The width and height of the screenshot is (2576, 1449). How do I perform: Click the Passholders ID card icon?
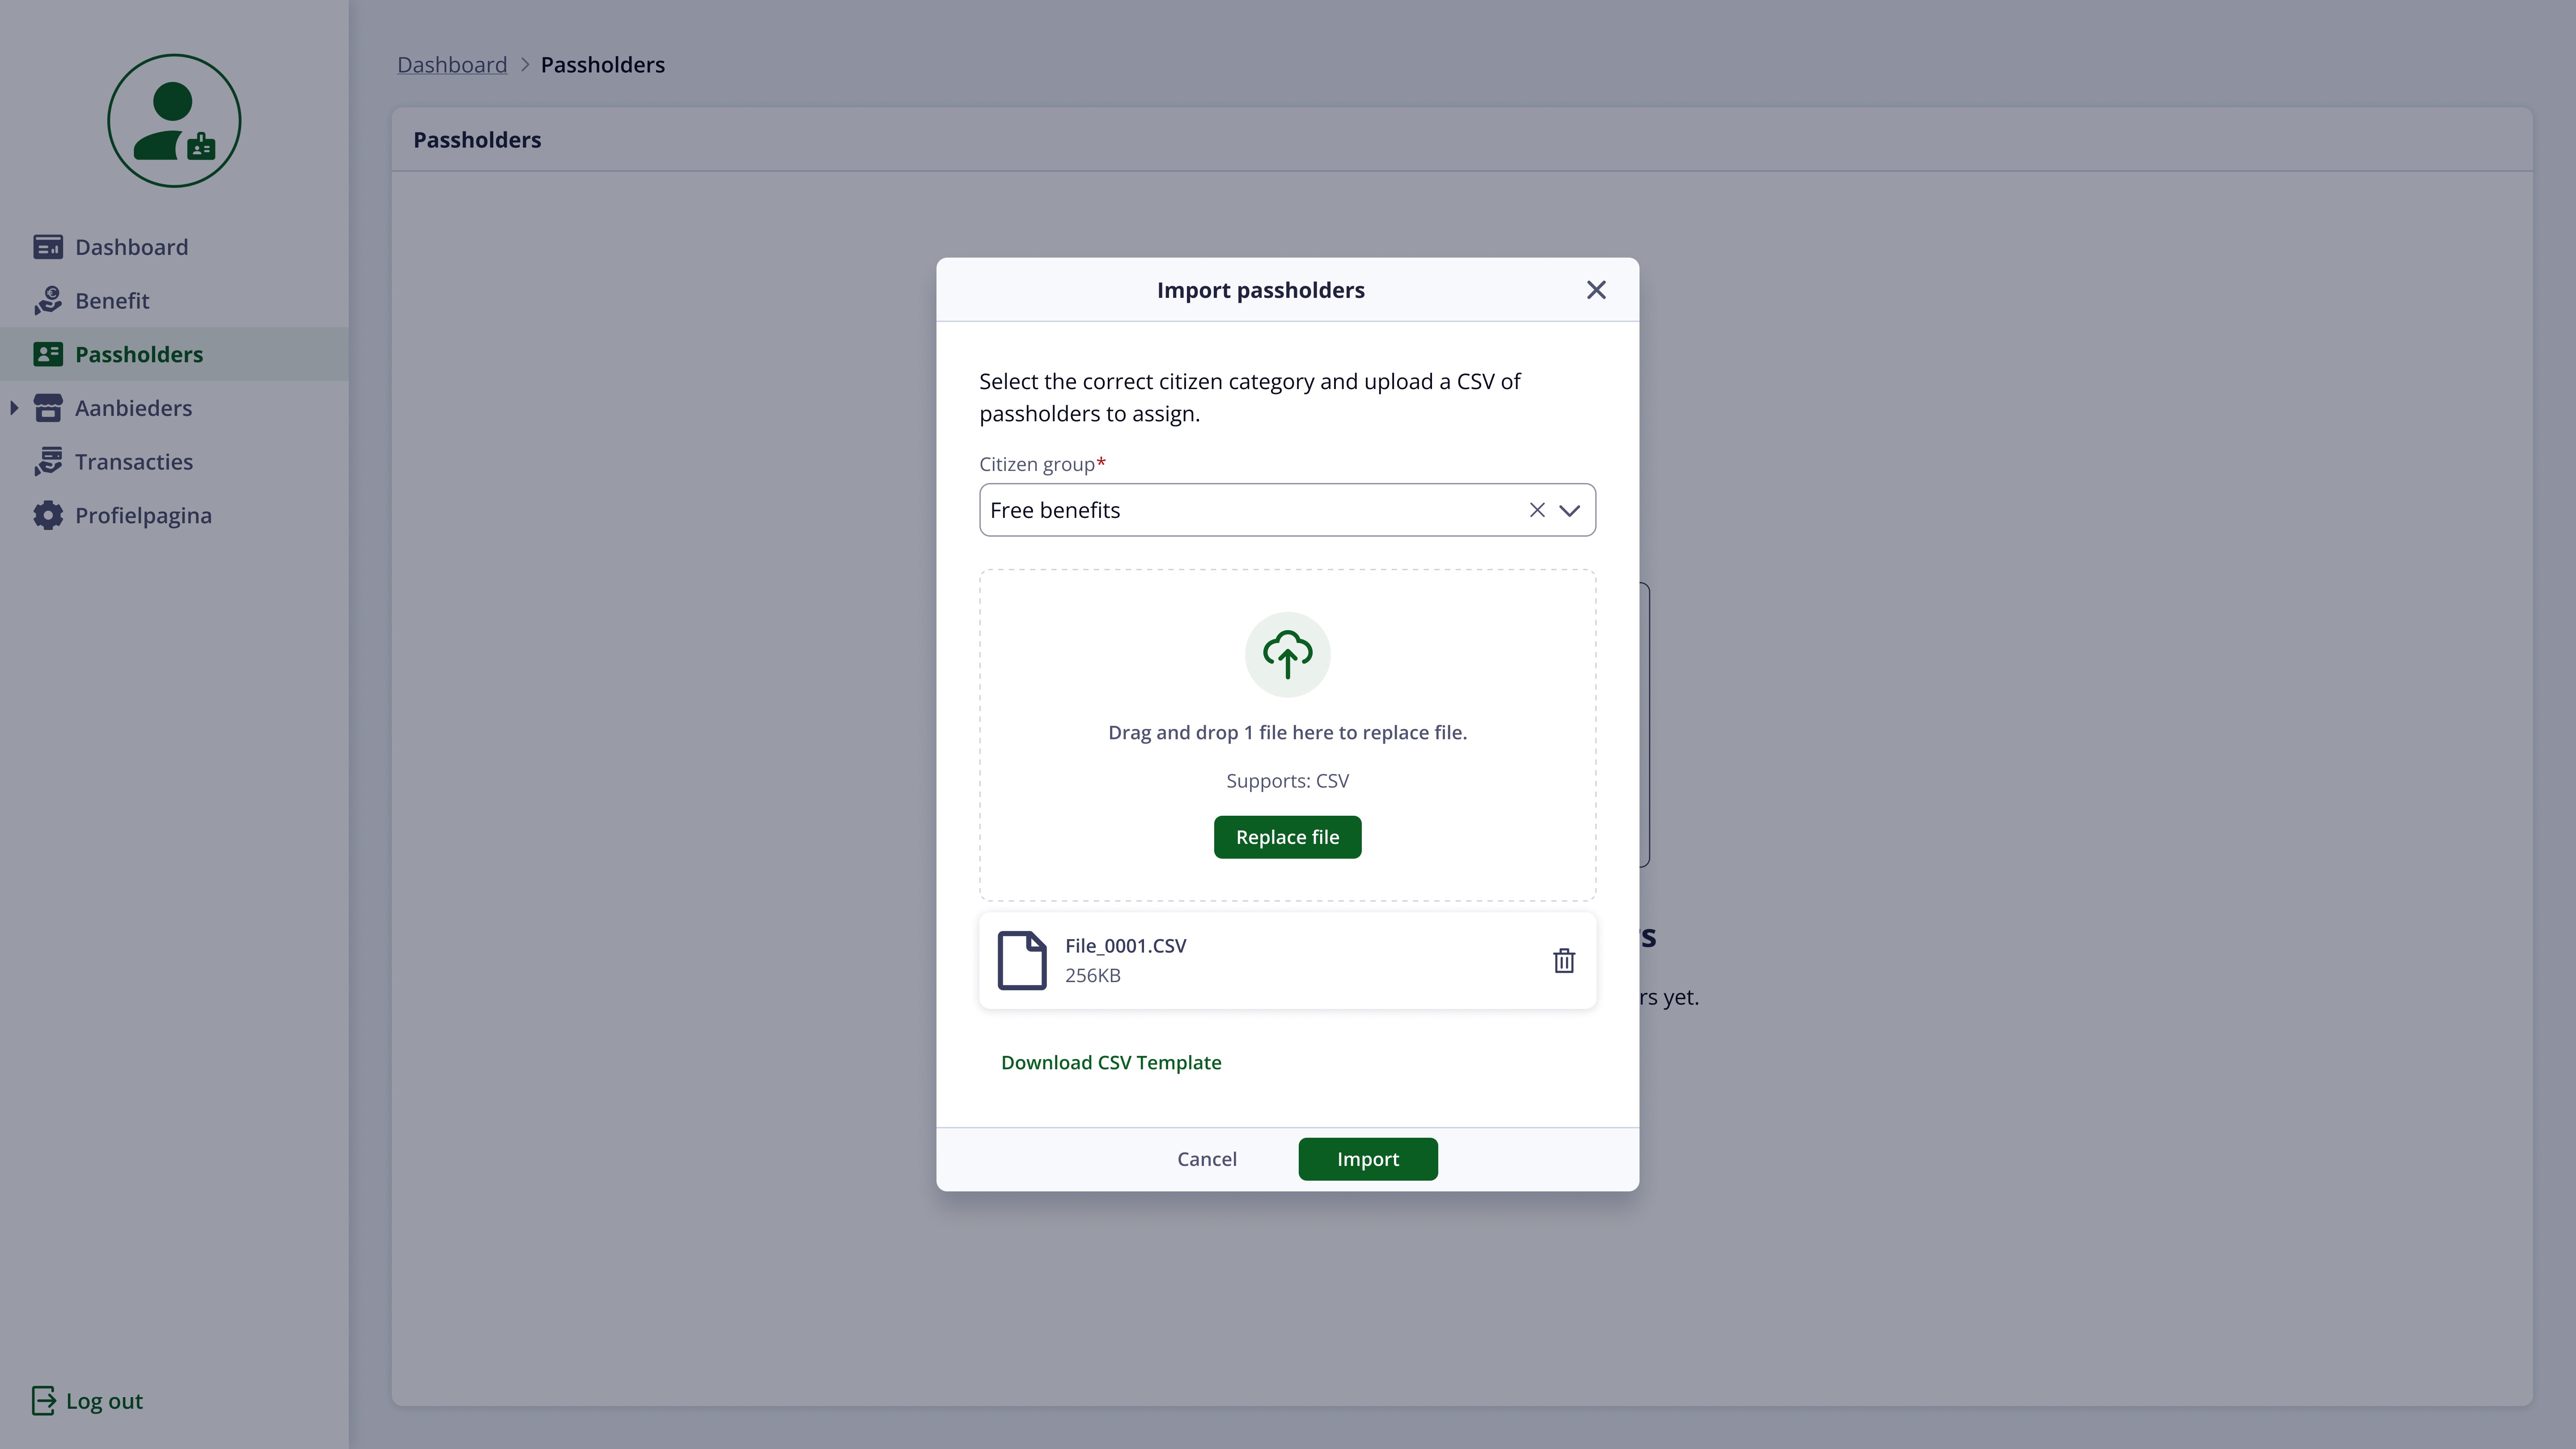click(47, 355)
